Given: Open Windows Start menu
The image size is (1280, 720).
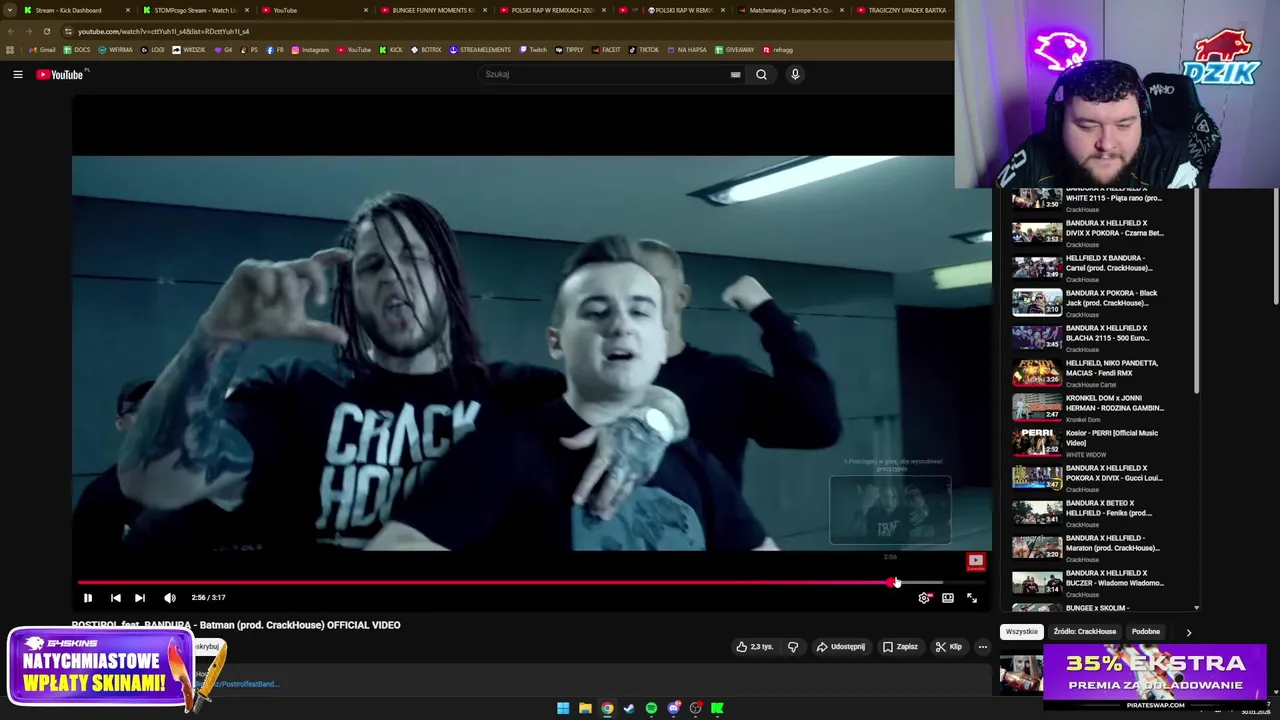Looking at the screenshot, I should tap(563, 708).
